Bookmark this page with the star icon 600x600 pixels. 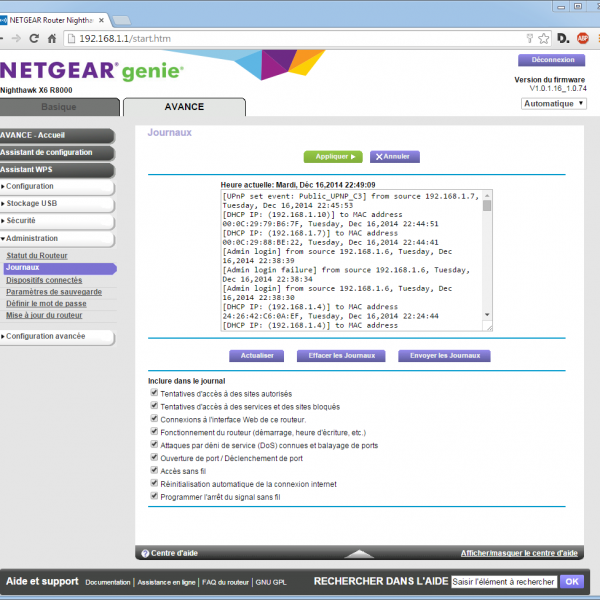pyautogui.click(x=543, y=38)
